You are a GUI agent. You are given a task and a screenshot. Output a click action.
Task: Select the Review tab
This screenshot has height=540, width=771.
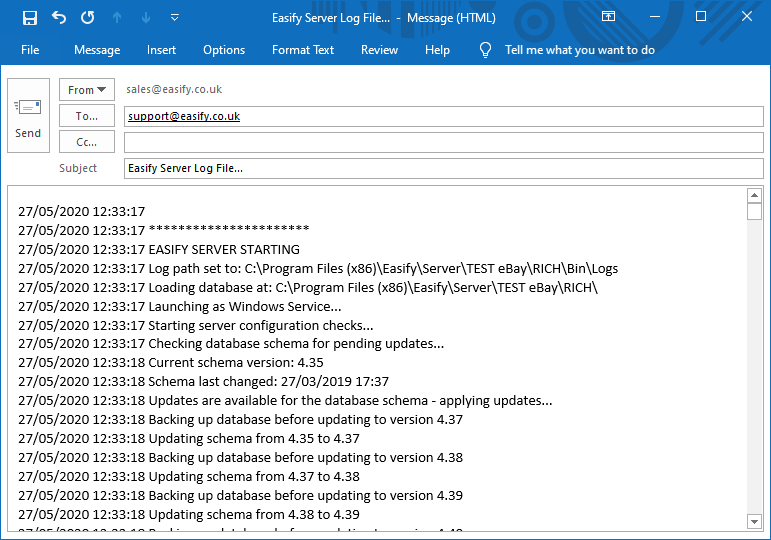[379, 50]
